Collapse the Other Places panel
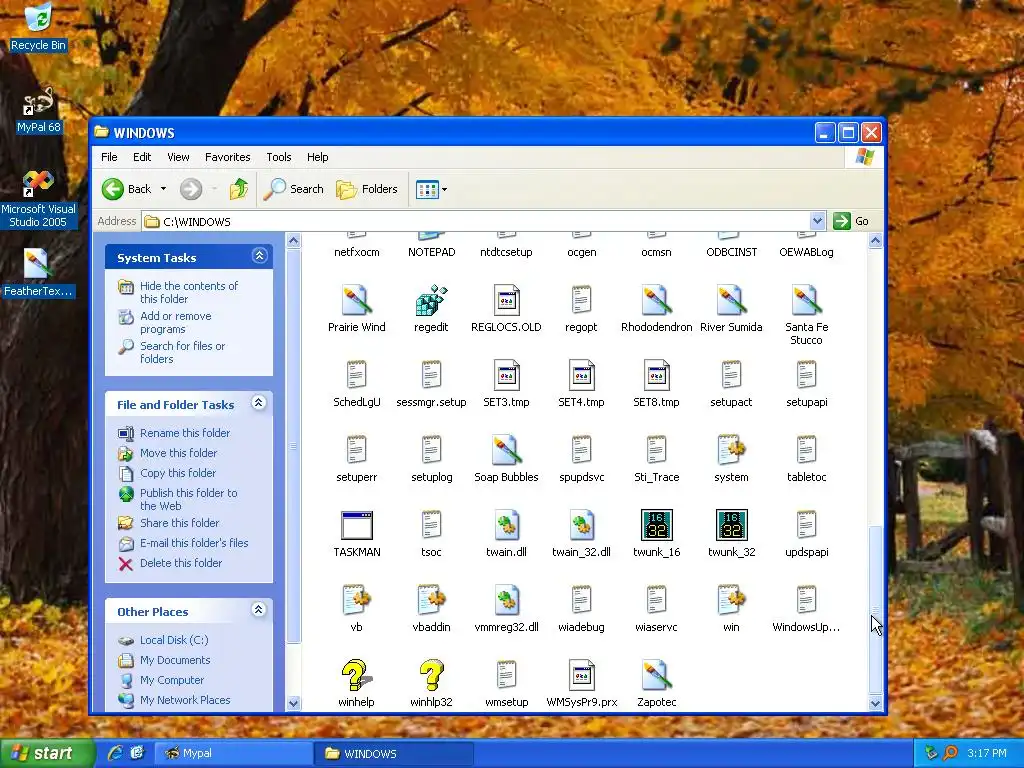The height and width of the screenshot is (768, 1024). (259, 610)
